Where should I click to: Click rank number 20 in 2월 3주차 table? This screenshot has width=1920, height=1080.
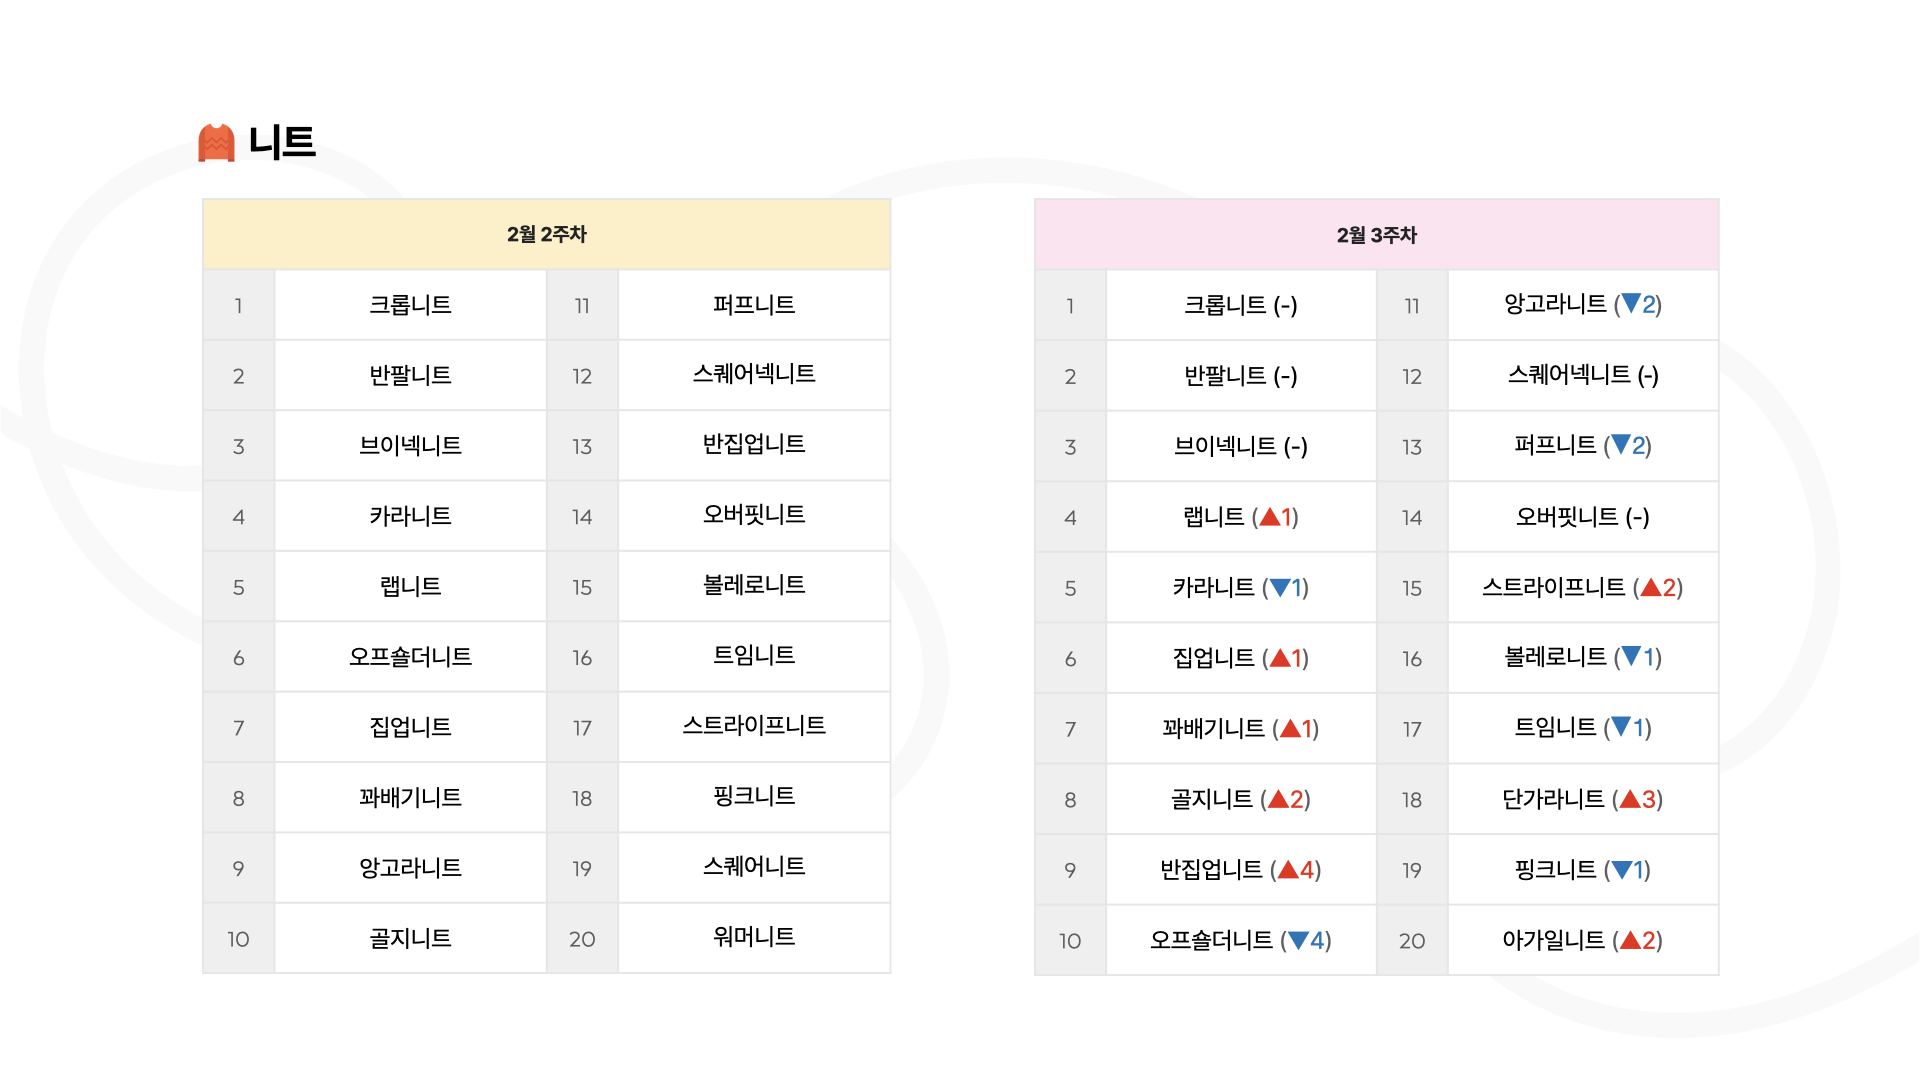1412,941
